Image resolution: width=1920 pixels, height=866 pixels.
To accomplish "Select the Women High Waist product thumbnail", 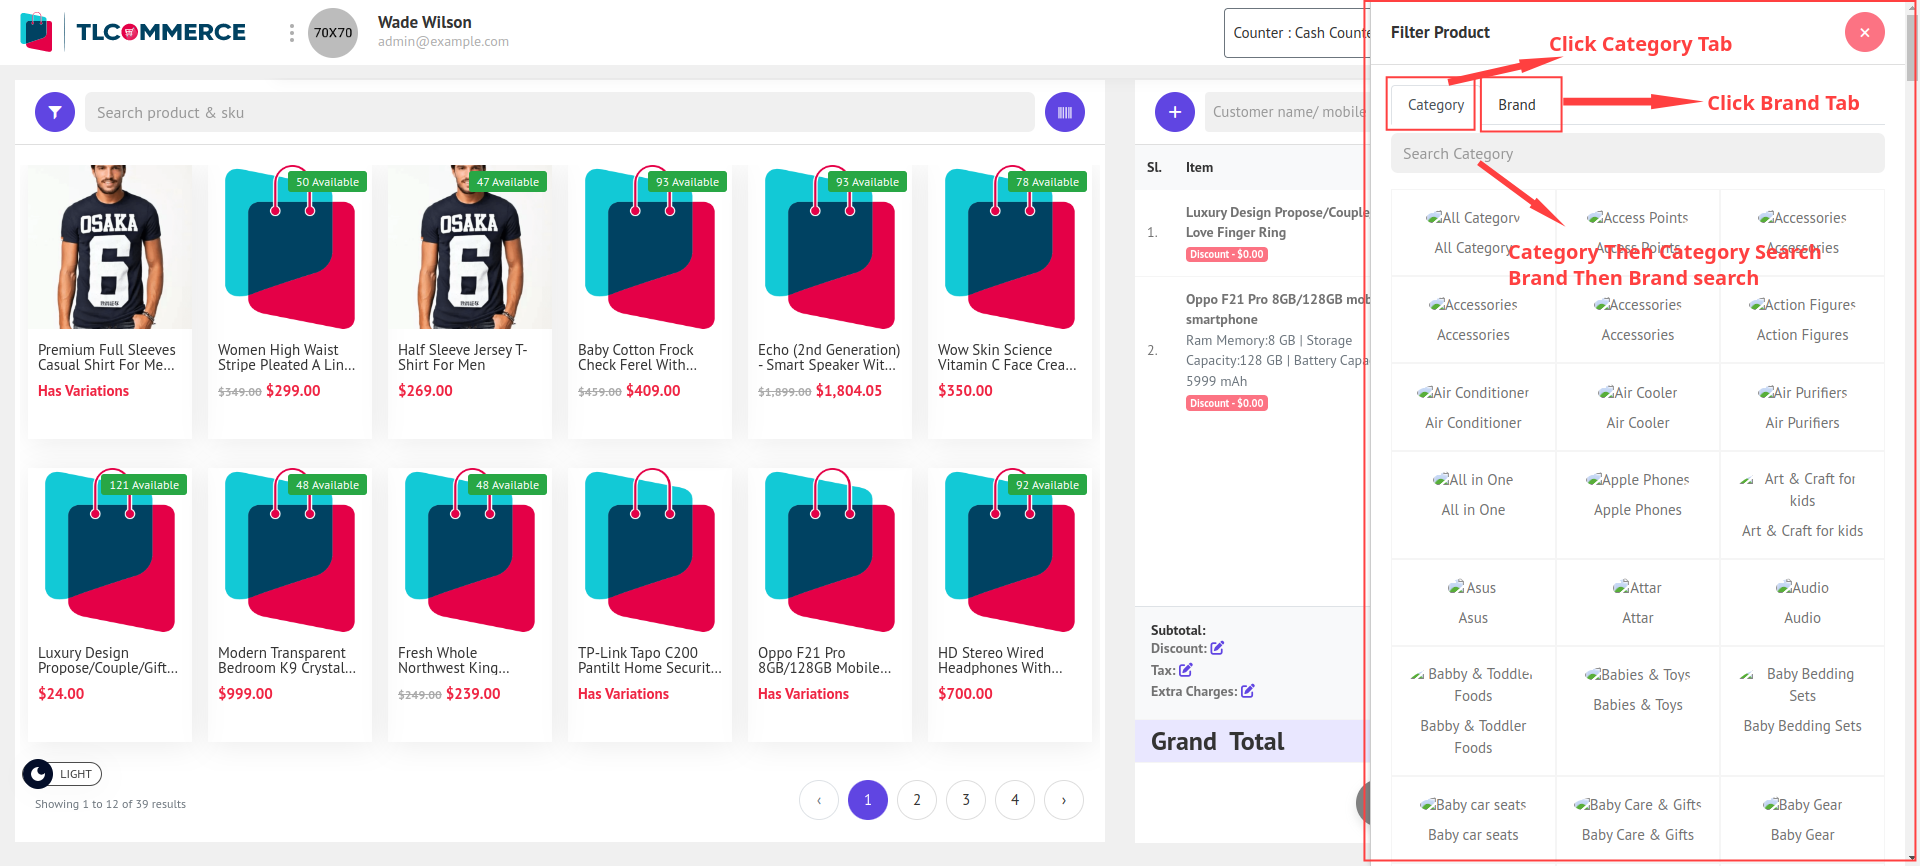I will (290, 248).
